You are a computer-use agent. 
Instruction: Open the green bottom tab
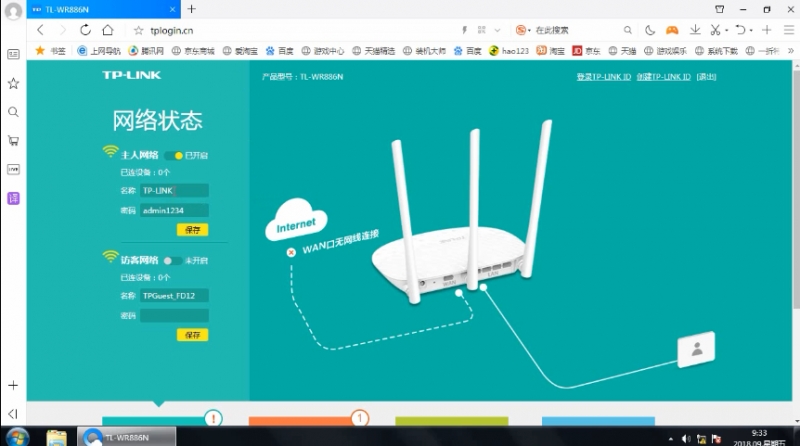click(x=452, y=421)
